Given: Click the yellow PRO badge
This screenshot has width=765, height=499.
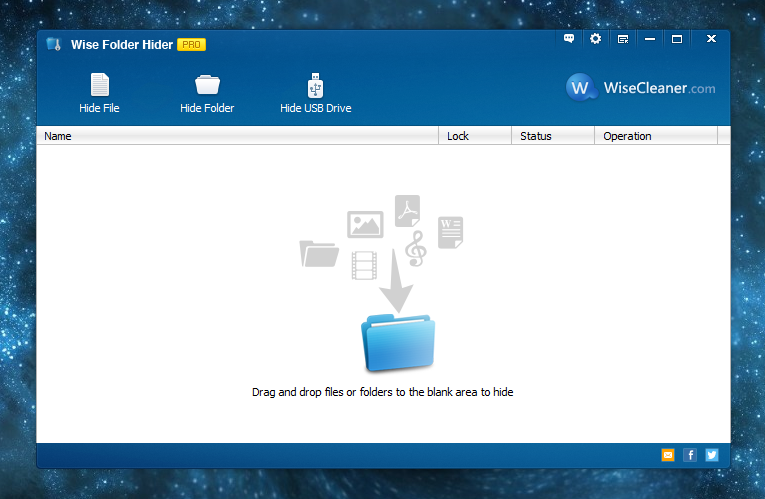Looking at the screenshot, I should click(x=191, y=44).
